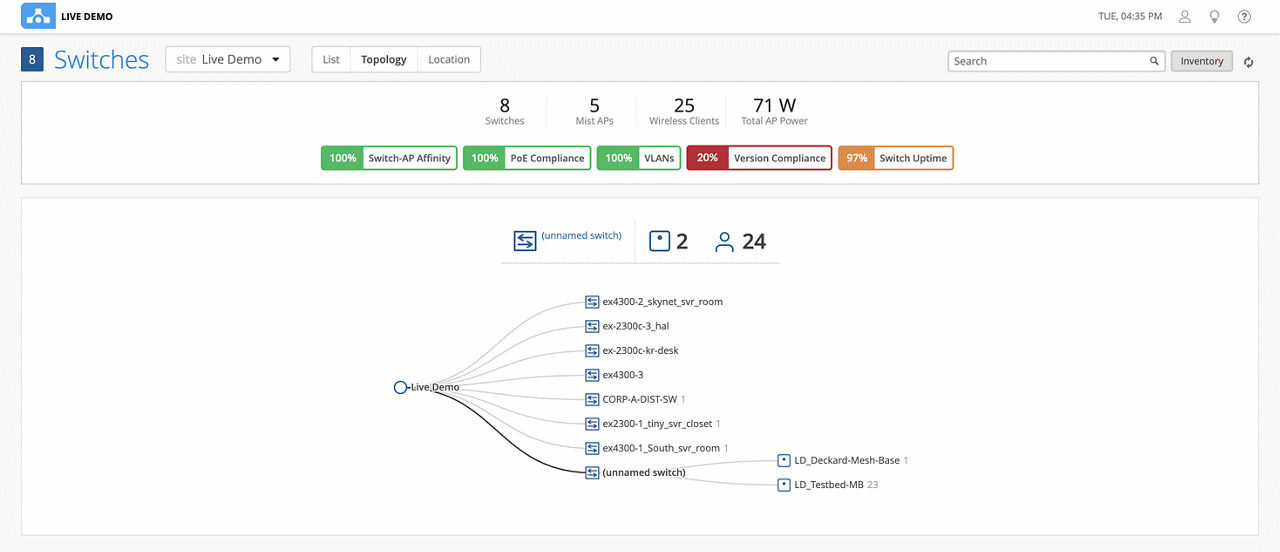Click the Version Compliance 20% badge
The image size is (1280, 552).
pyautogui.click(x=759, y=158)
